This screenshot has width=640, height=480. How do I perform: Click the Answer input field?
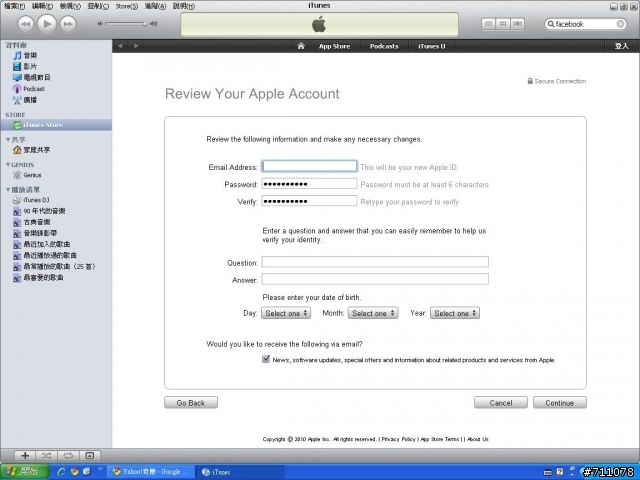[x=375, y=279]
